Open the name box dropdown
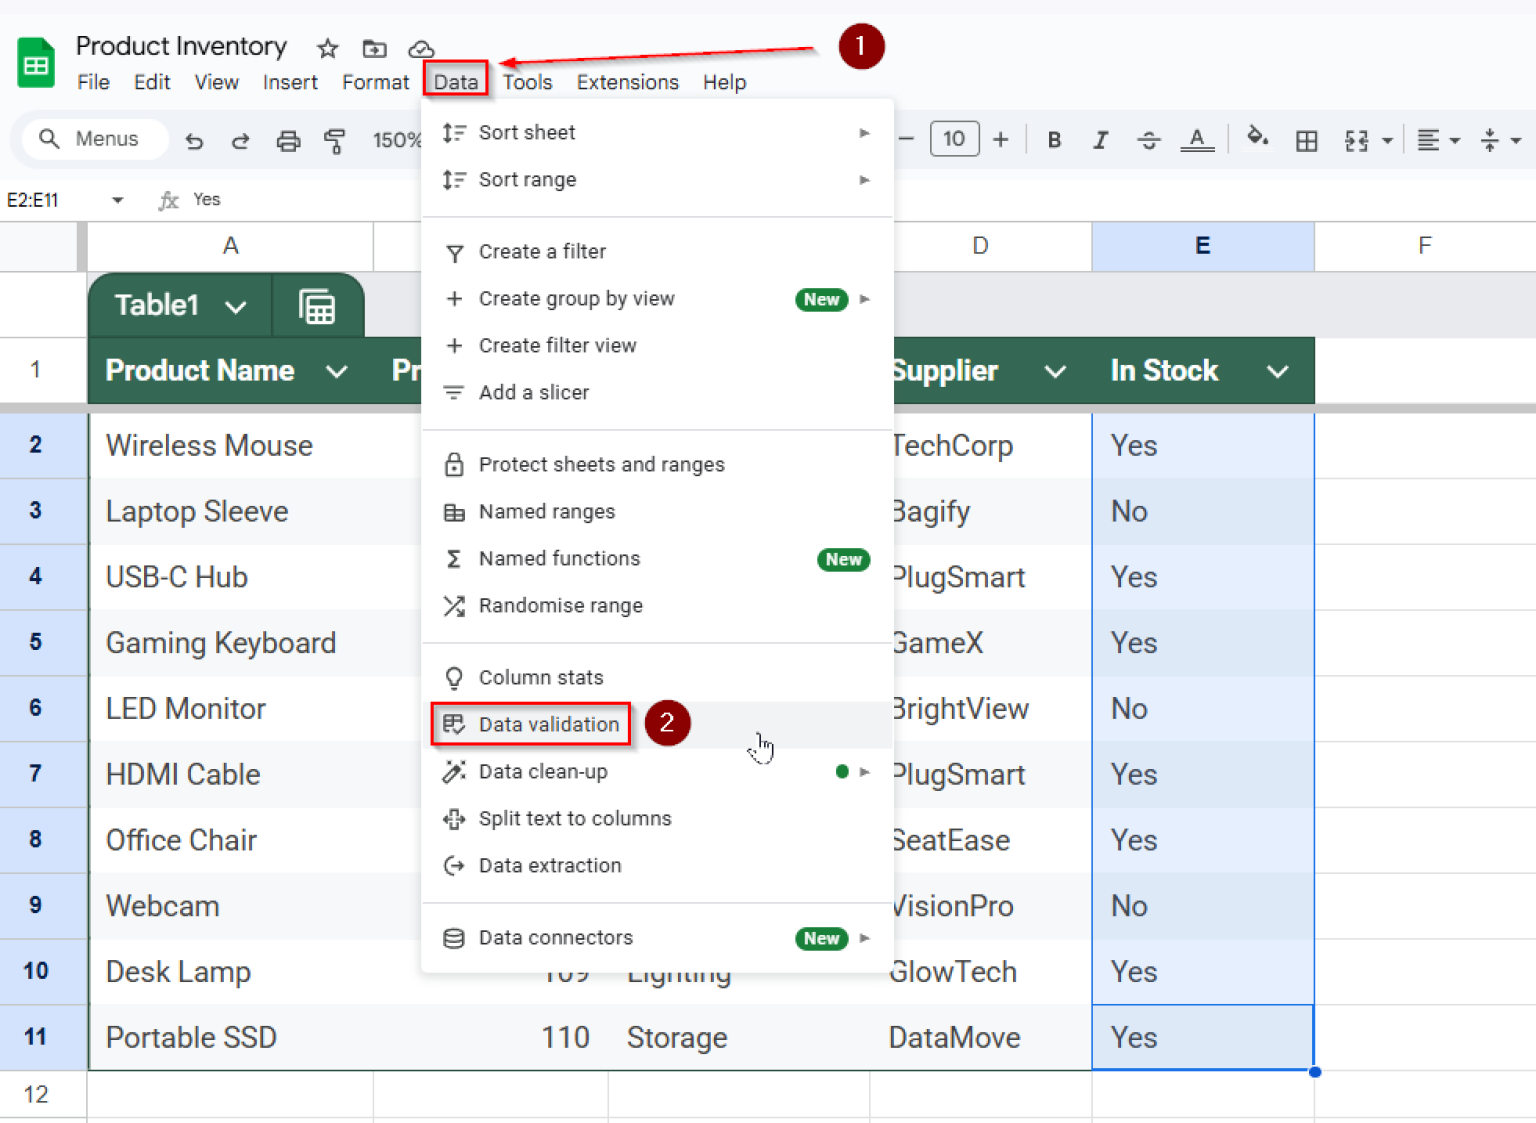Viewport: 1536px width, 1123px height. pyautogui.click(x=117, y=199)
